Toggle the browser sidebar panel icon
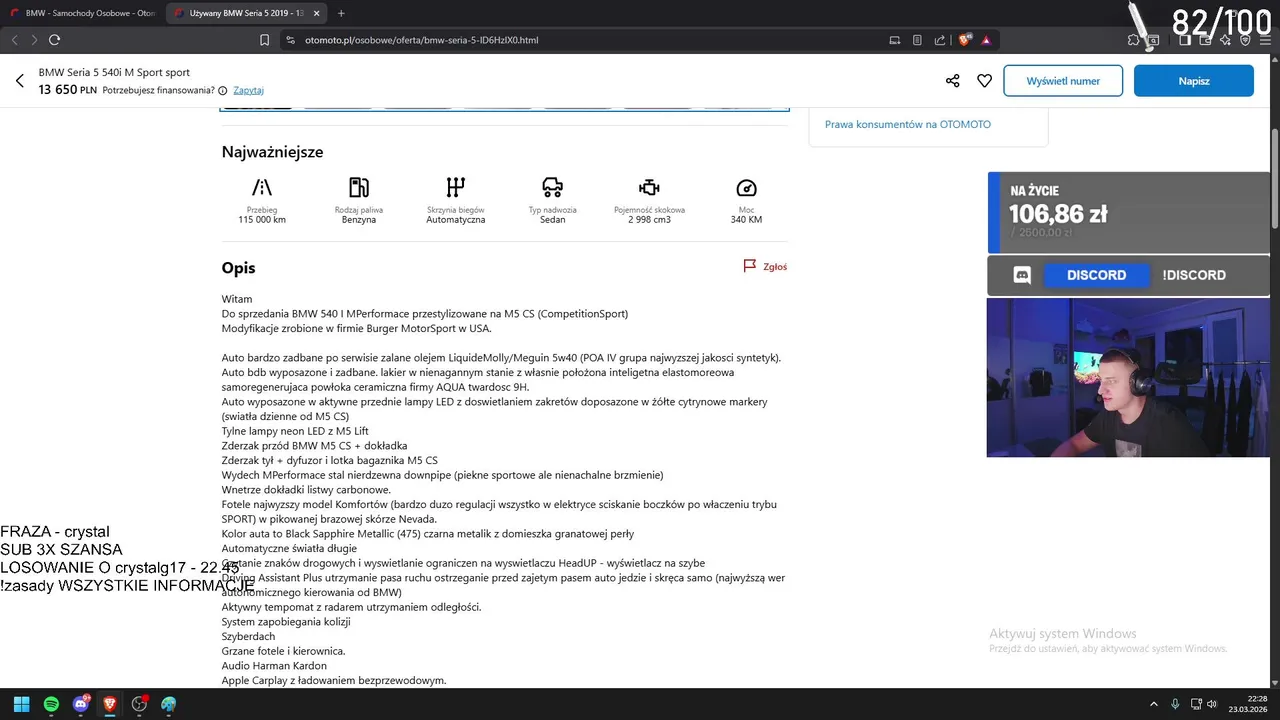Screen dimensions: 1280x720 (x=1185, y=40)
